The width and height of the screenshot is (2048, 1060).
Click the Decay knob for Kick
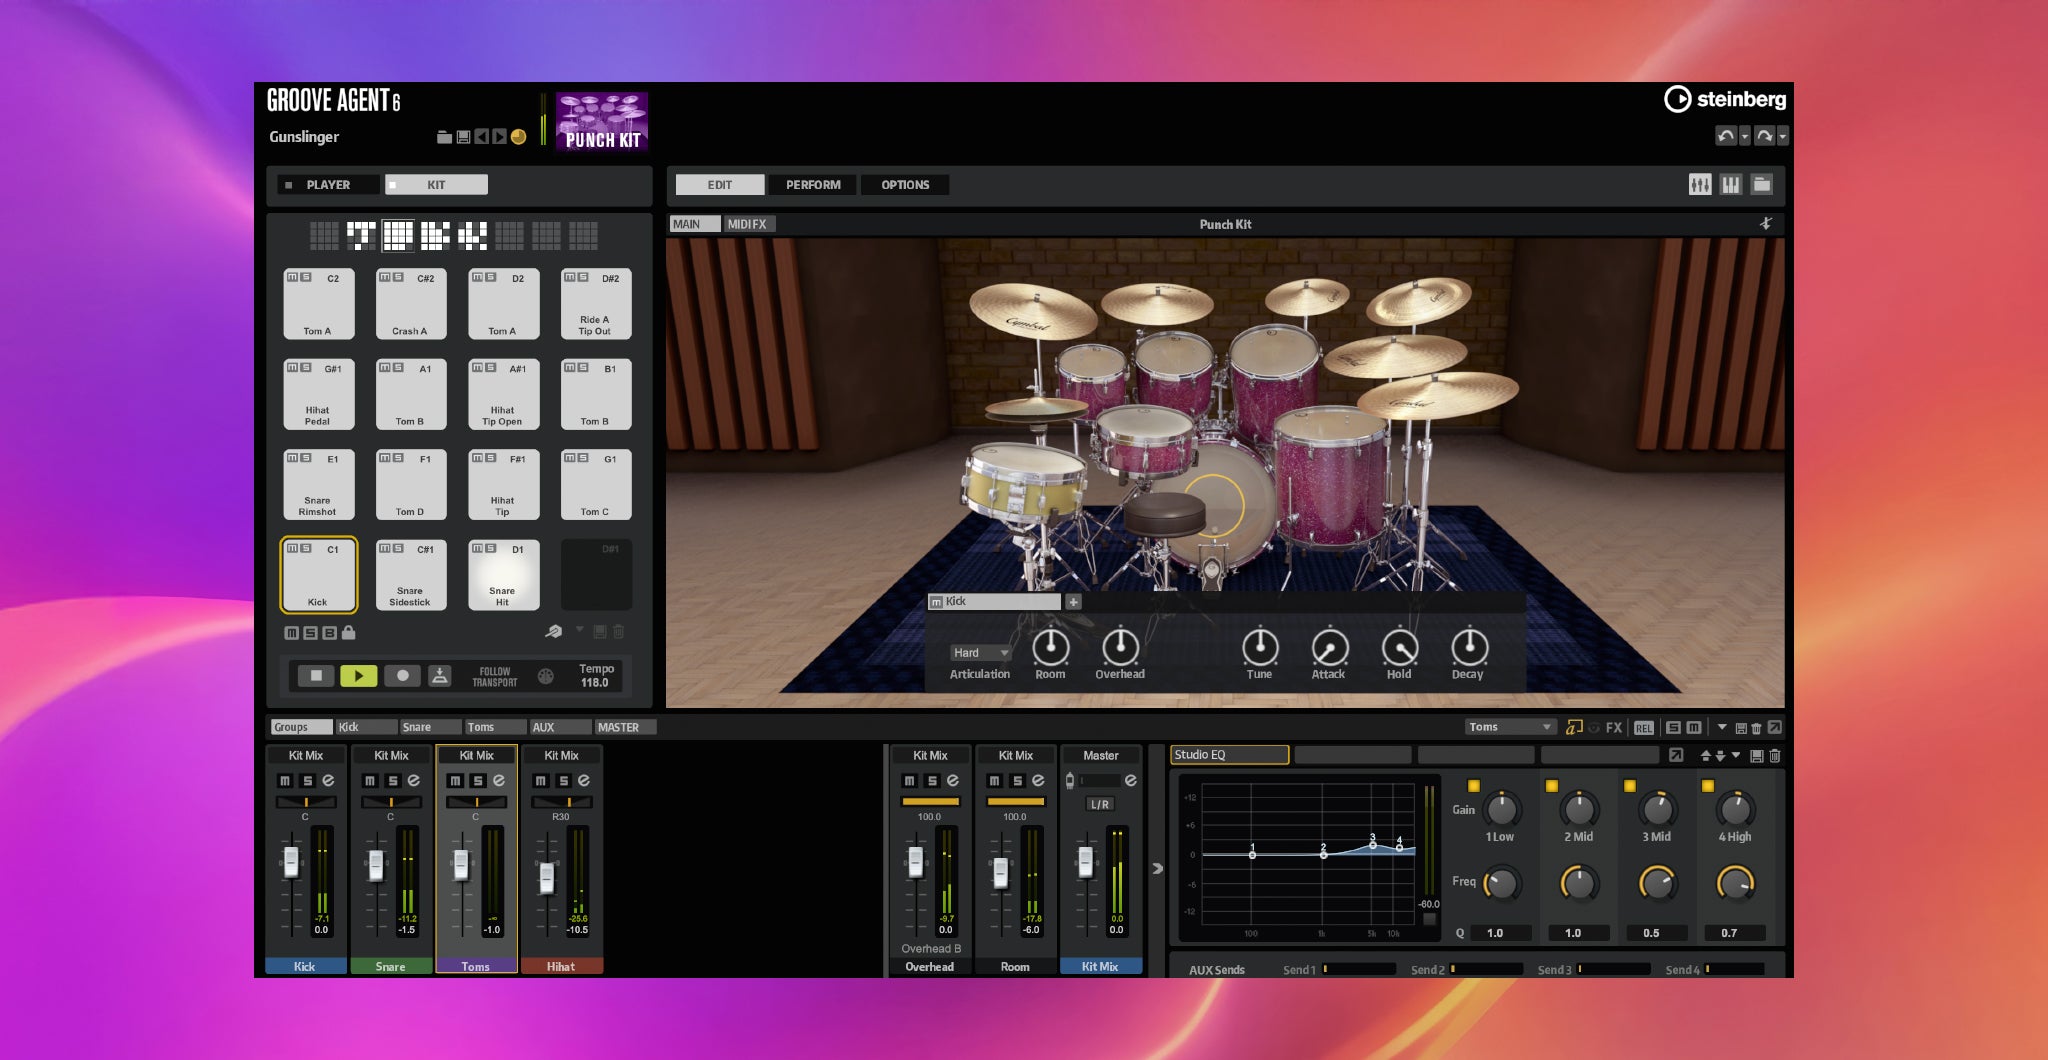click(x=1469, y=648)
